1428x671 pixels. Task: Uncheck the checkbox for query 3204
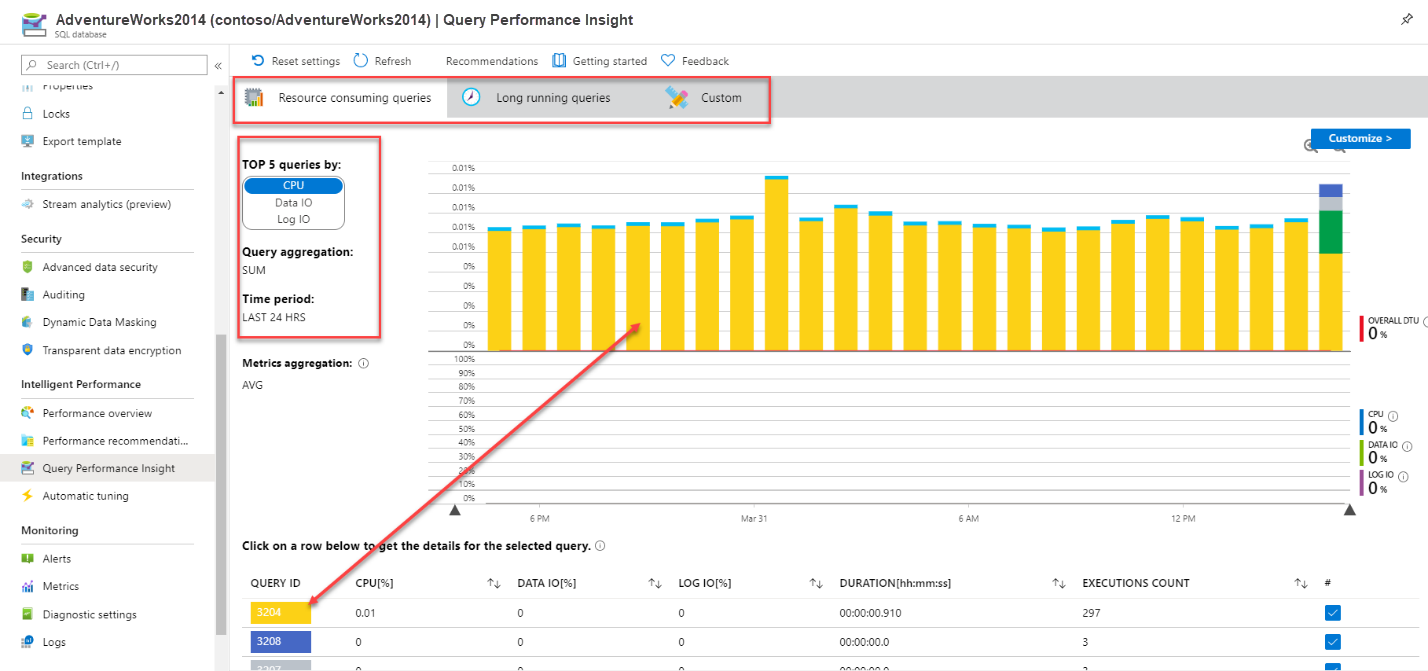coord(1332,612)
